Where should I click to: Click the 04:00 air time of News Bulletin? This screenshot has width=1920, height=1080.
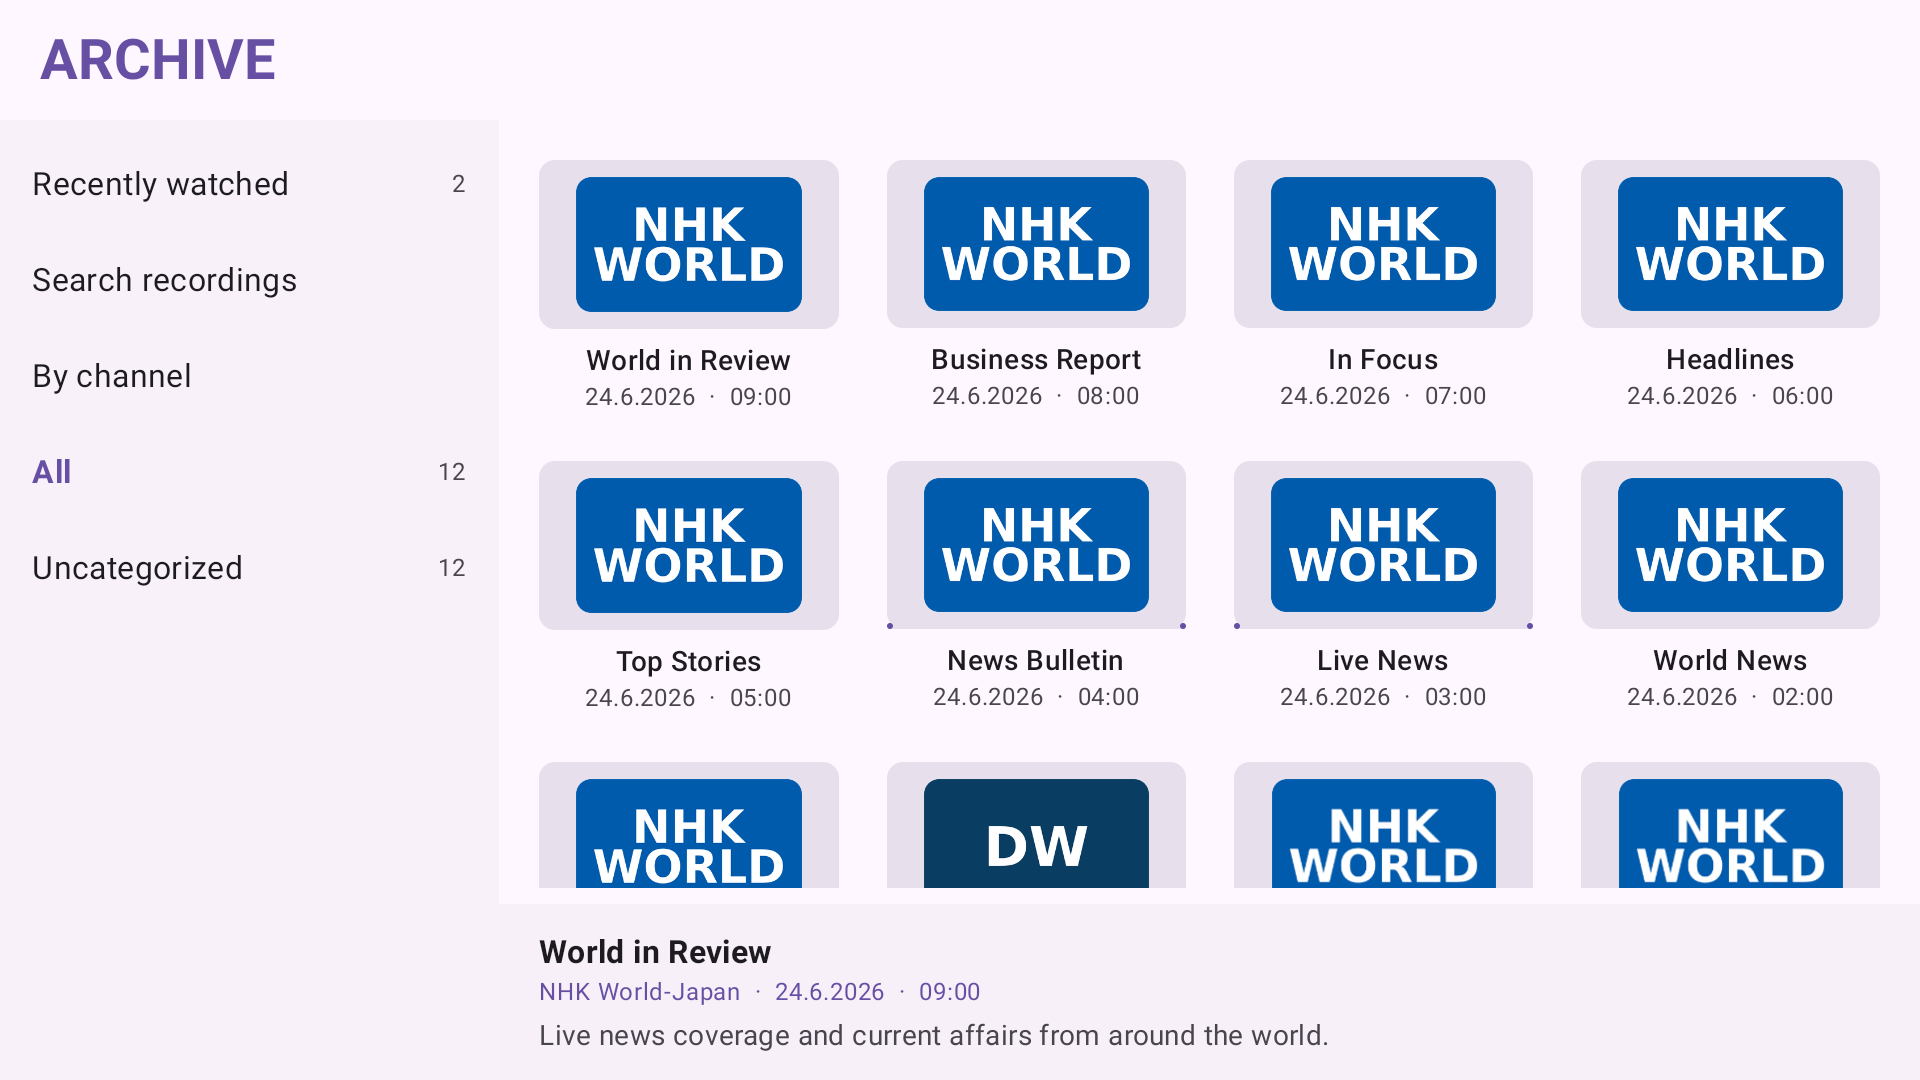point(1108,697)
